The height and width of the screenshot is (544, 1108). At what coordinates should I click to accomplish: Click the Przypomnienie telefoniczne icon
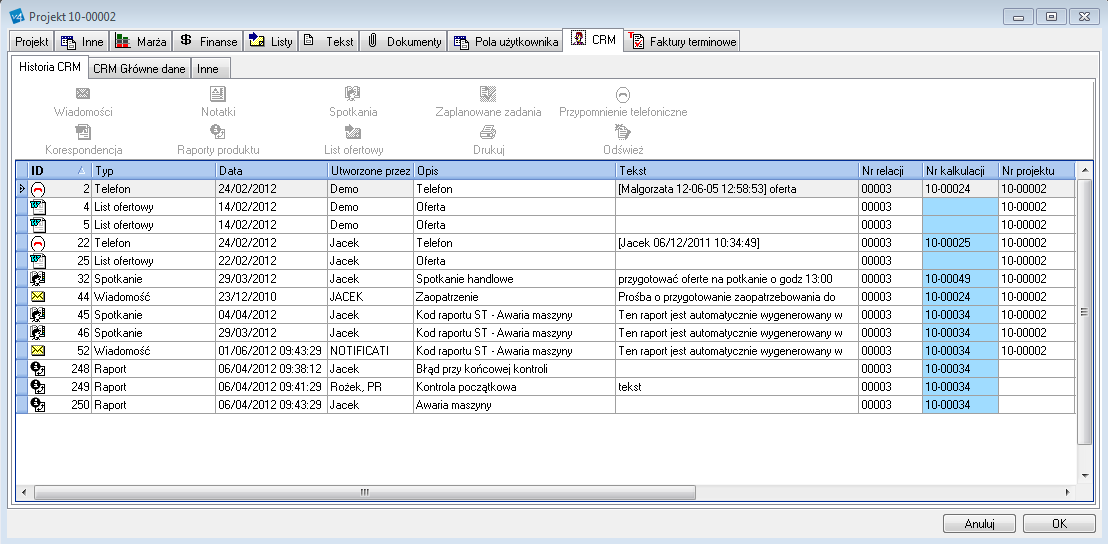click(x=623, y=95)
